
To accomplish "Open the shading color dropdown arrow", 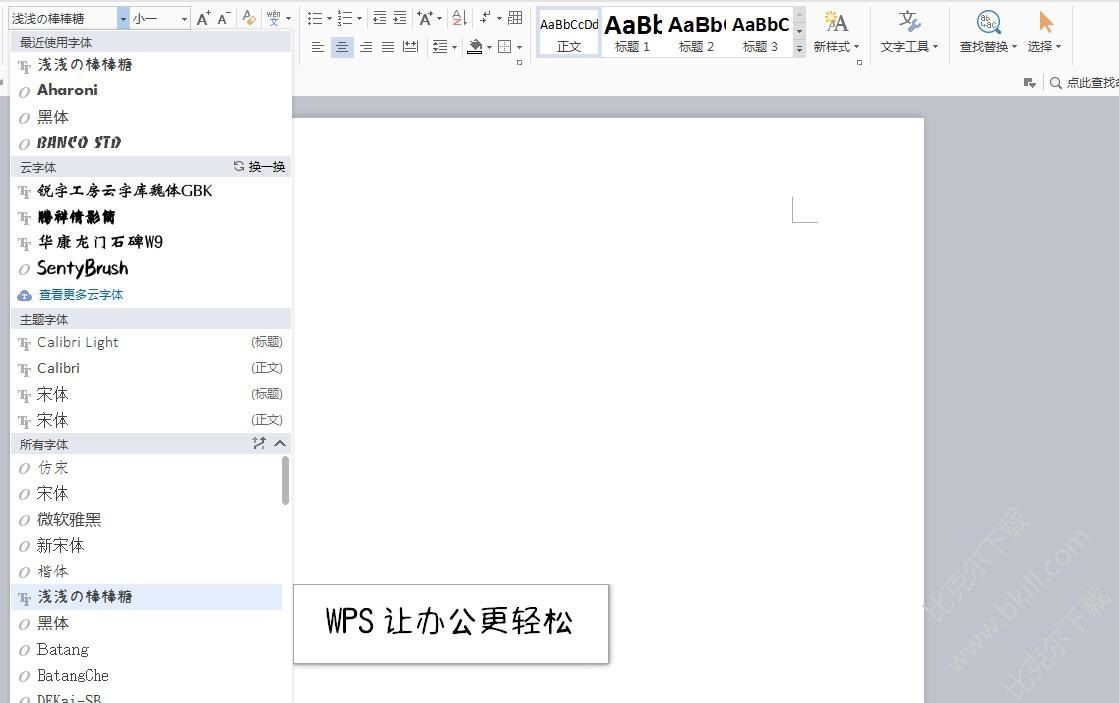I will click(x=489, y=48).
